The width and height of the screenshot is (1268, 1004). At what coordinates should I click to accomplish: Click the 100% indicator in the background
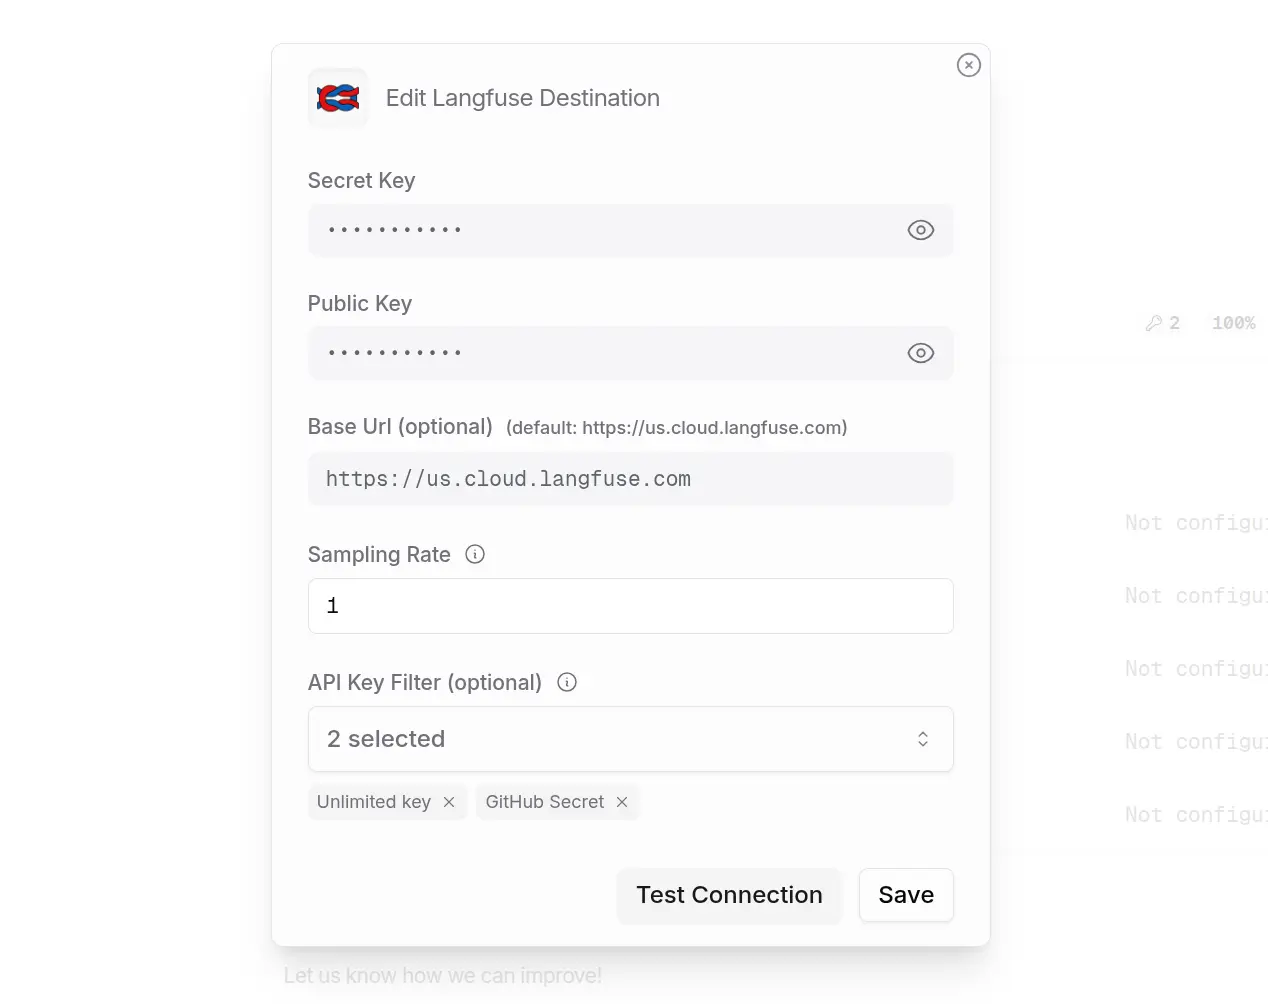(1233, 322)
